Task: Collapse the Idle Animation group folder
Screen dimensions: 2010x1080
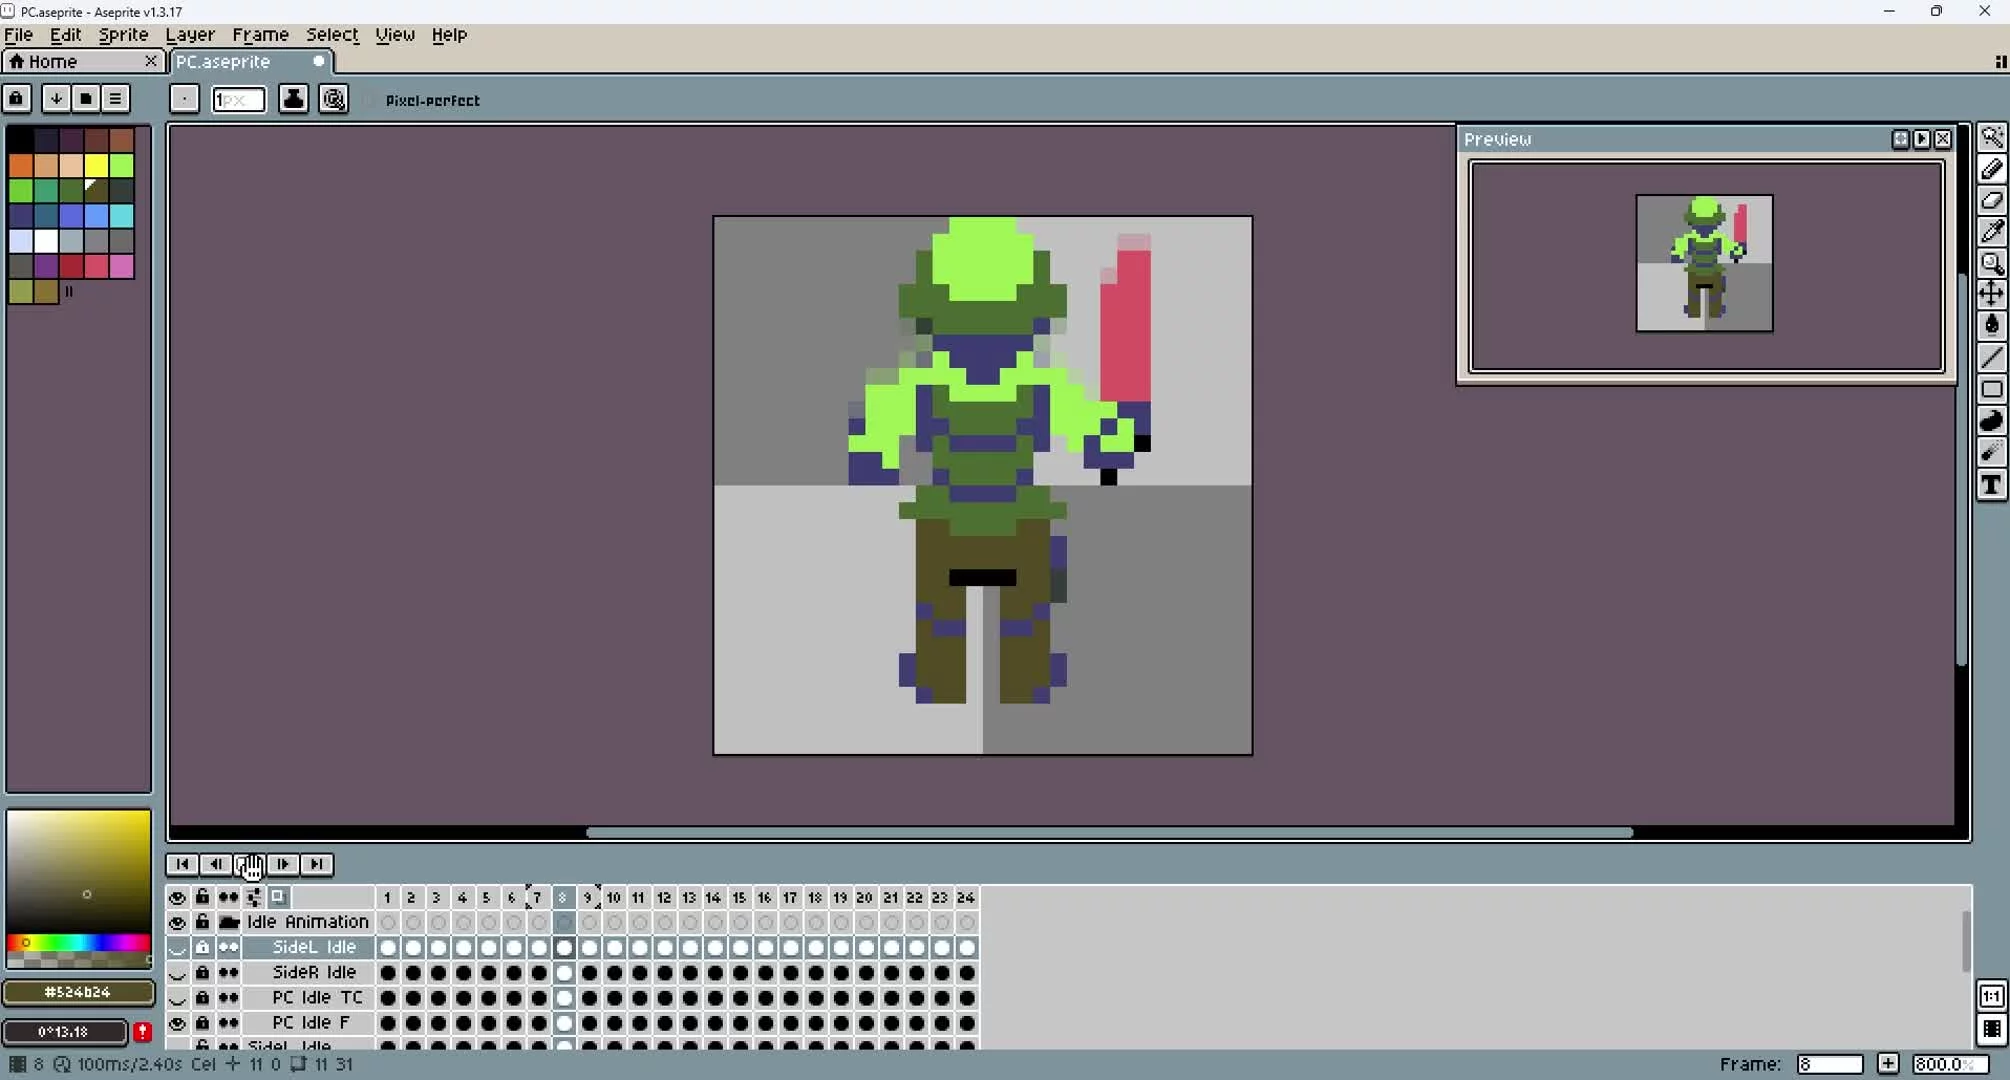Action: pyautogui.click(x=229, y=922)
